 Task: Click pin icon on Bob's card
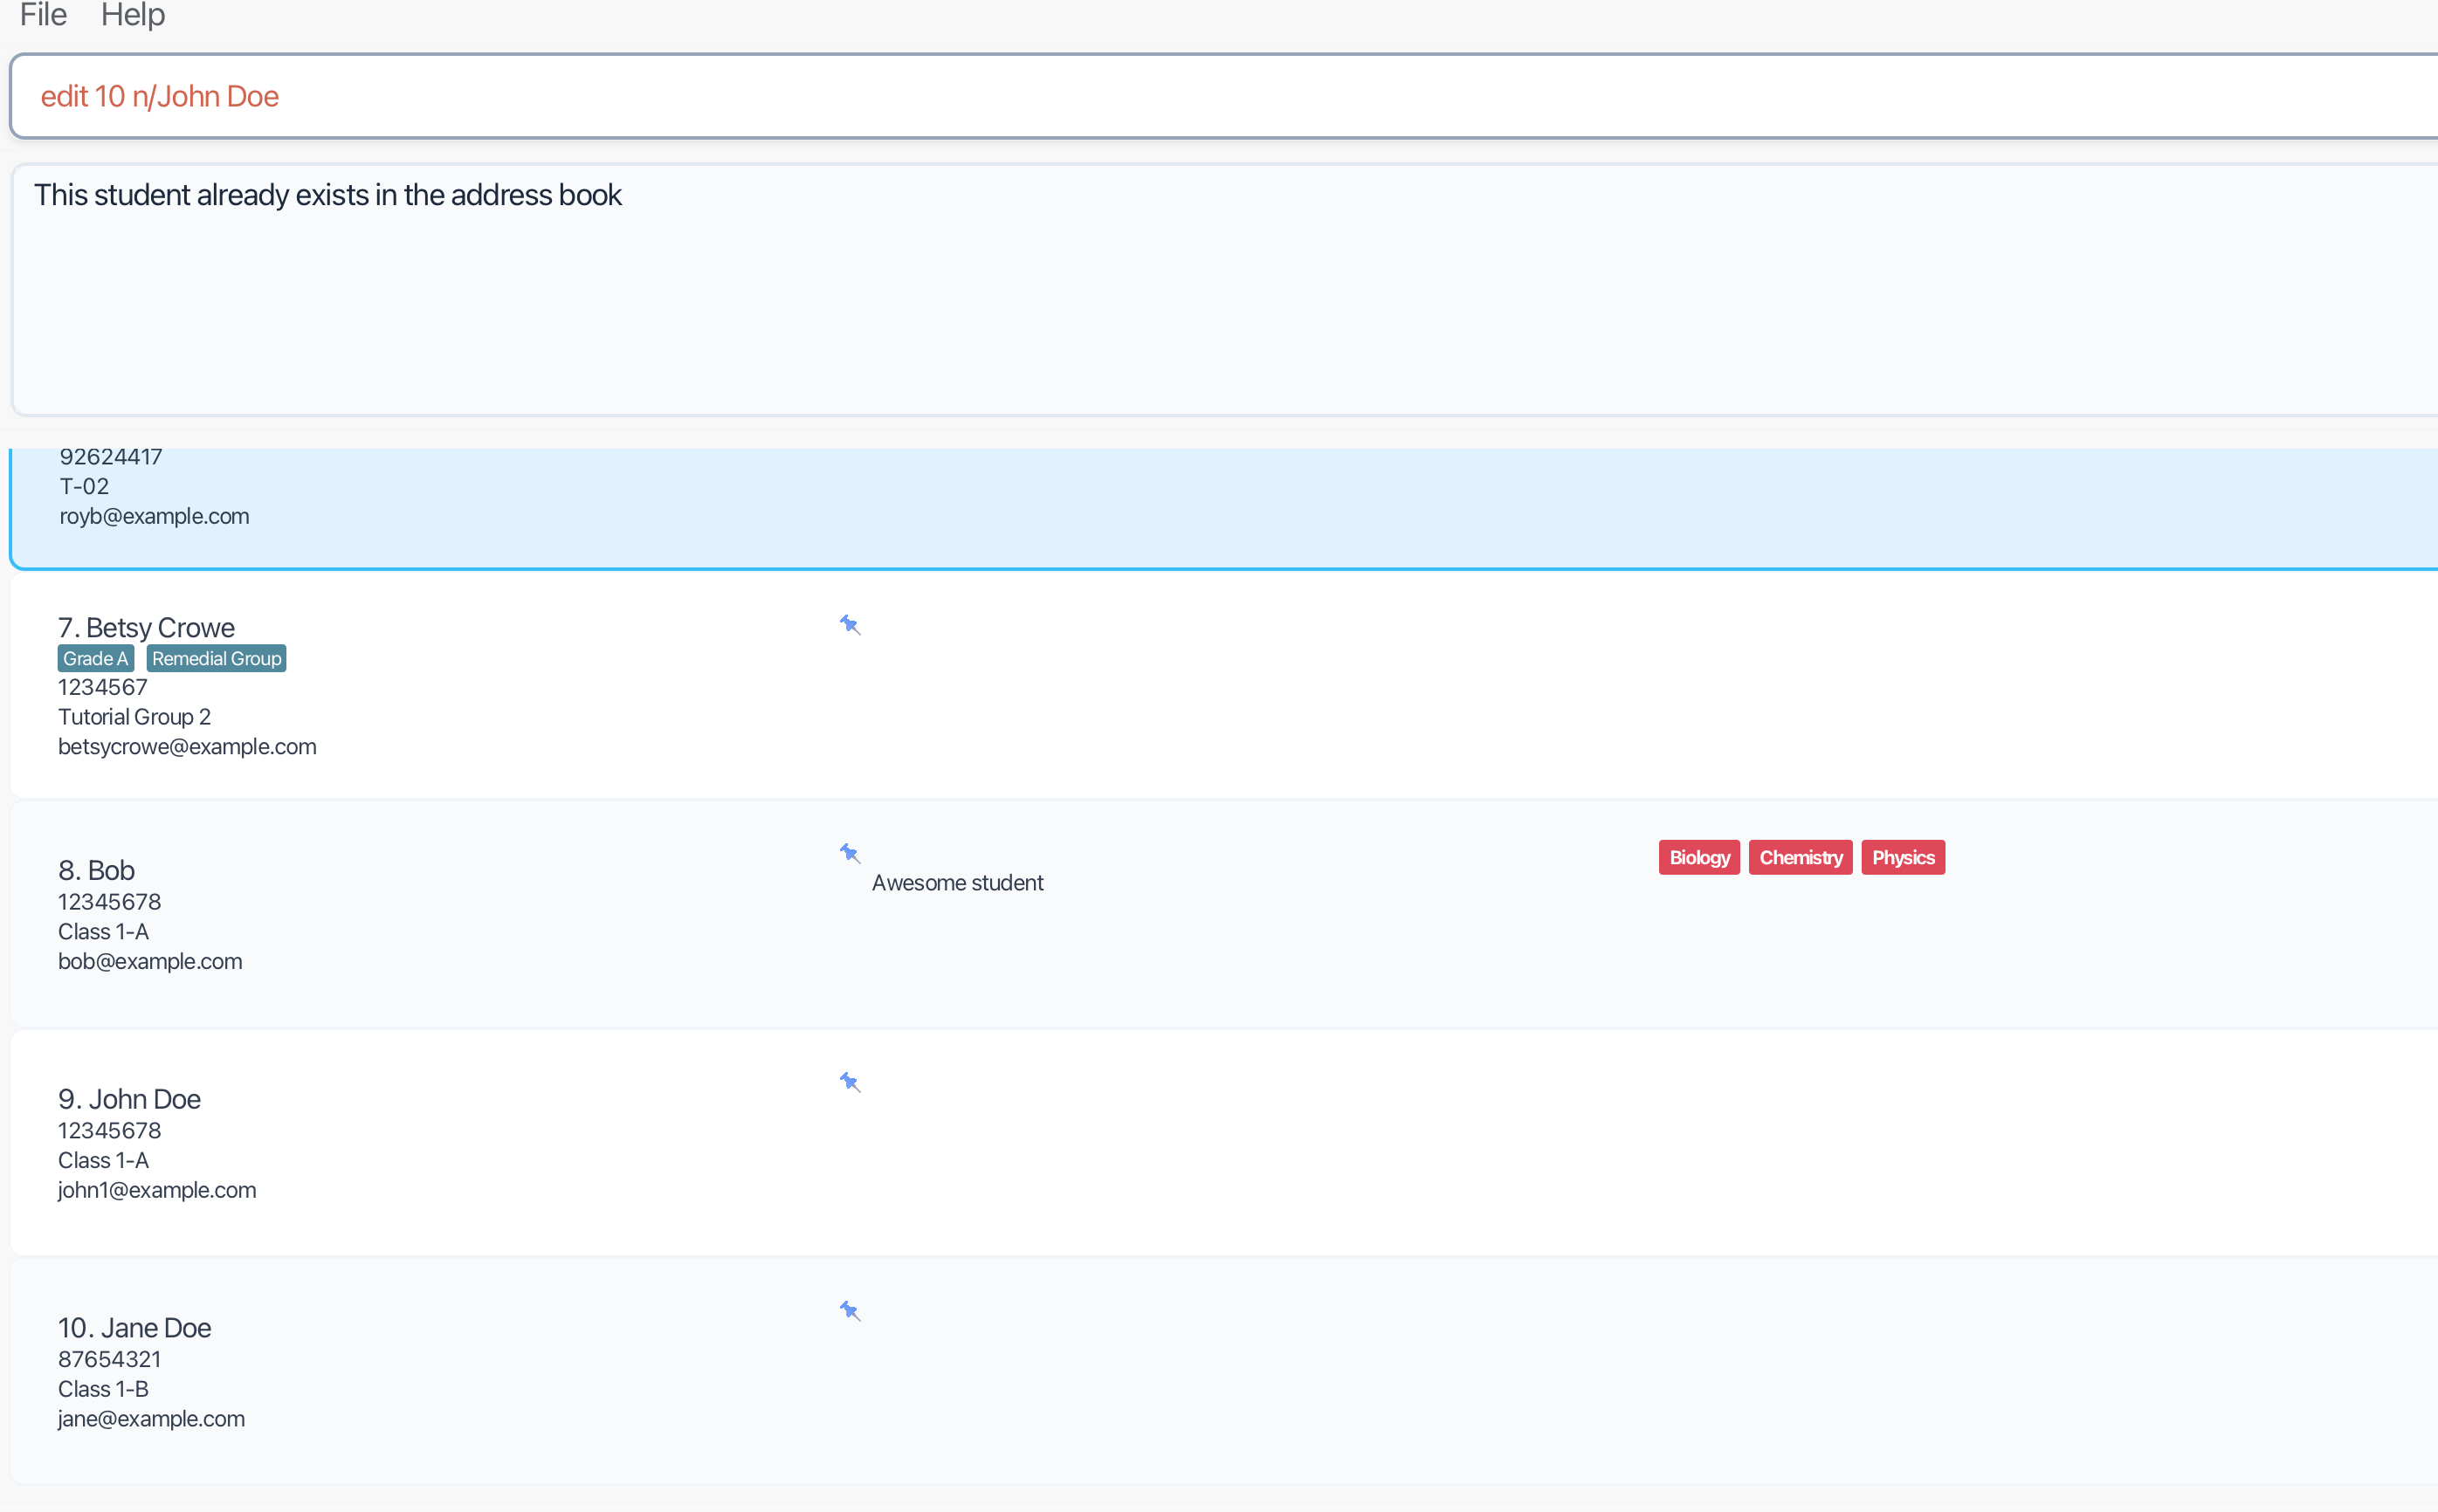(850, 853)
